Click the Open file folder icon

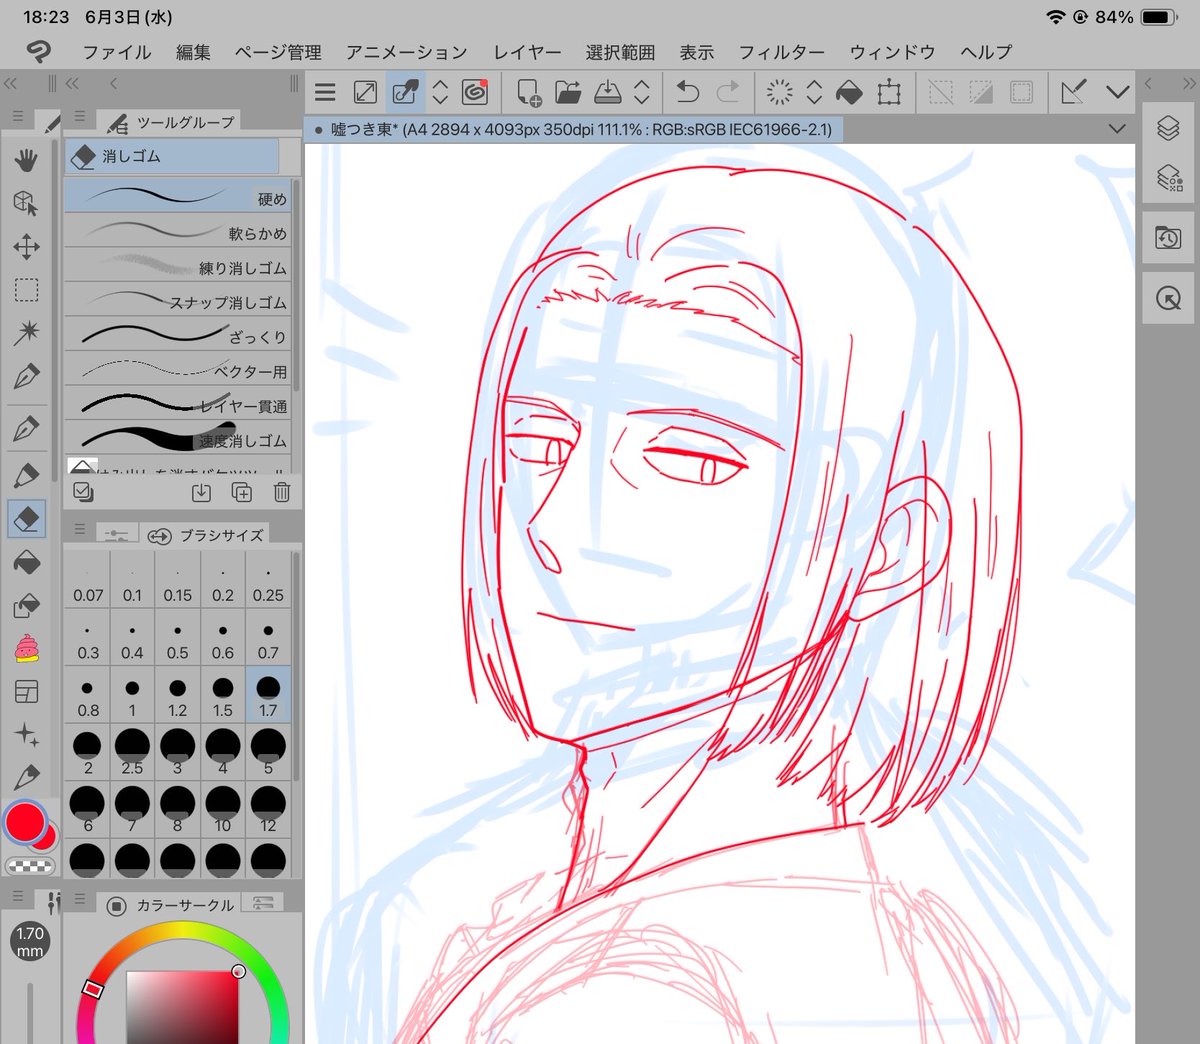[568, 93]
